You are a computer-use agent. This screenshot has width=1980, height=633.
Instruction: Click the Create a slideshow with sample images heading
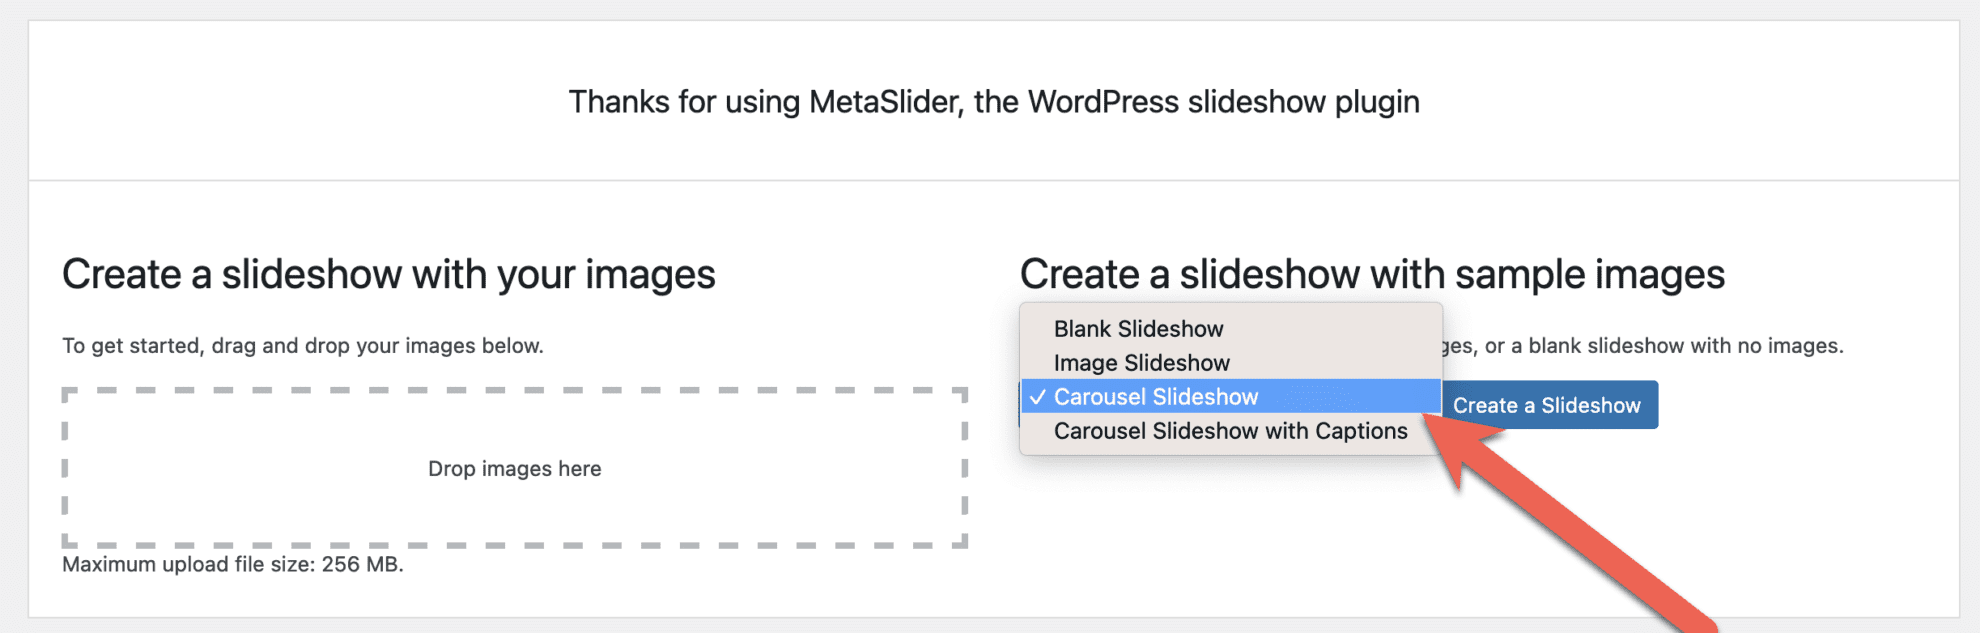click(x=1371, y=274)
